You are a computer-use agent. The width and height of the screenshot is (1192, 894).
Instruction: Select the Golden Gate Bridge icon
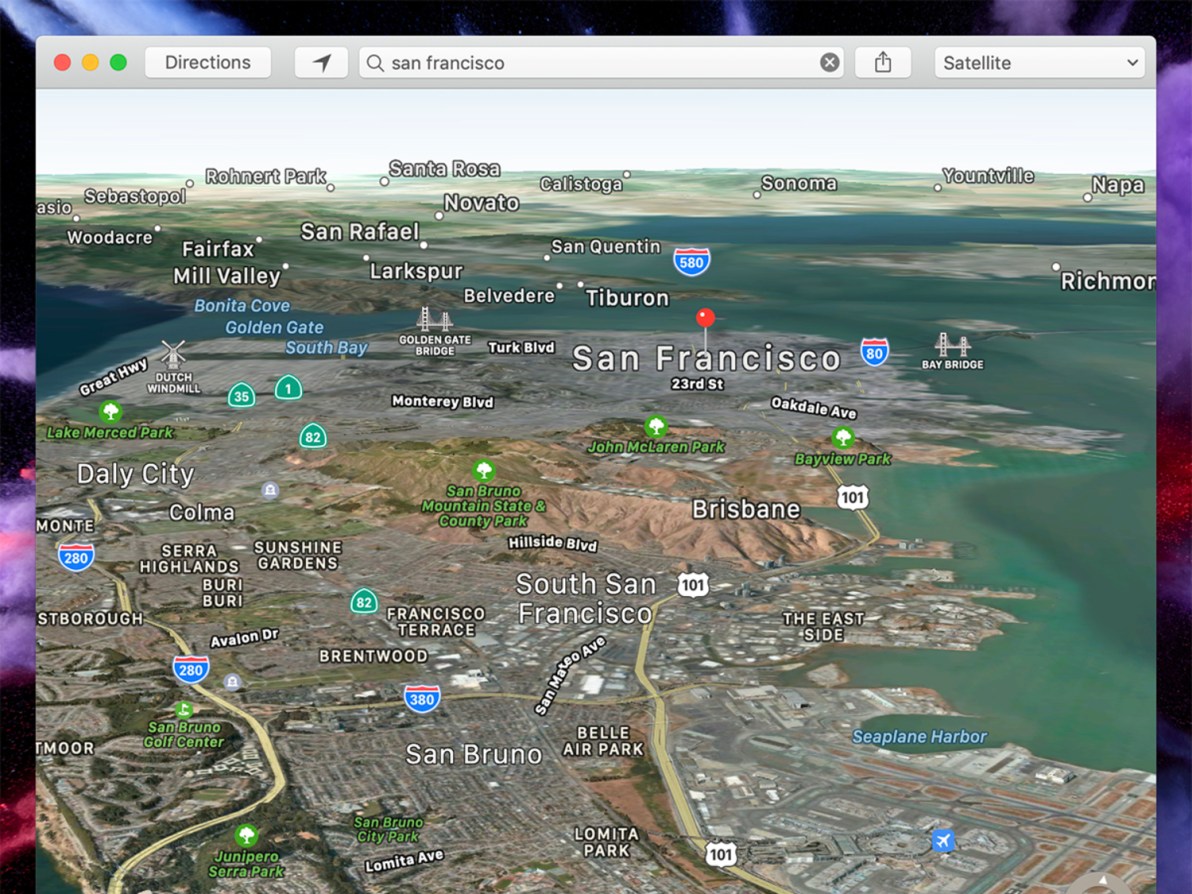coord(433,322)
